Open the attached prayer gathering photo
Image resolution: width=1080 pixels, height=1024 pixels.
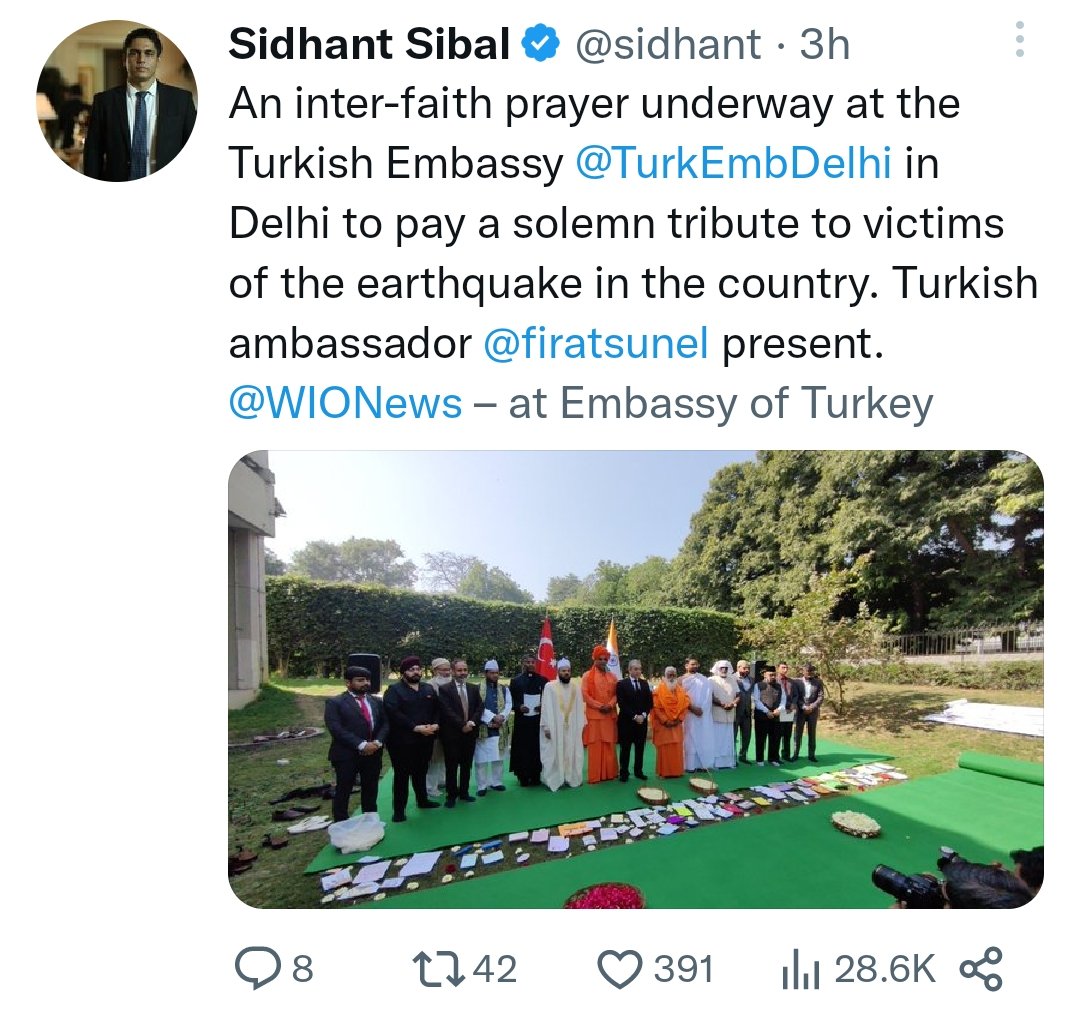[636, 680]
